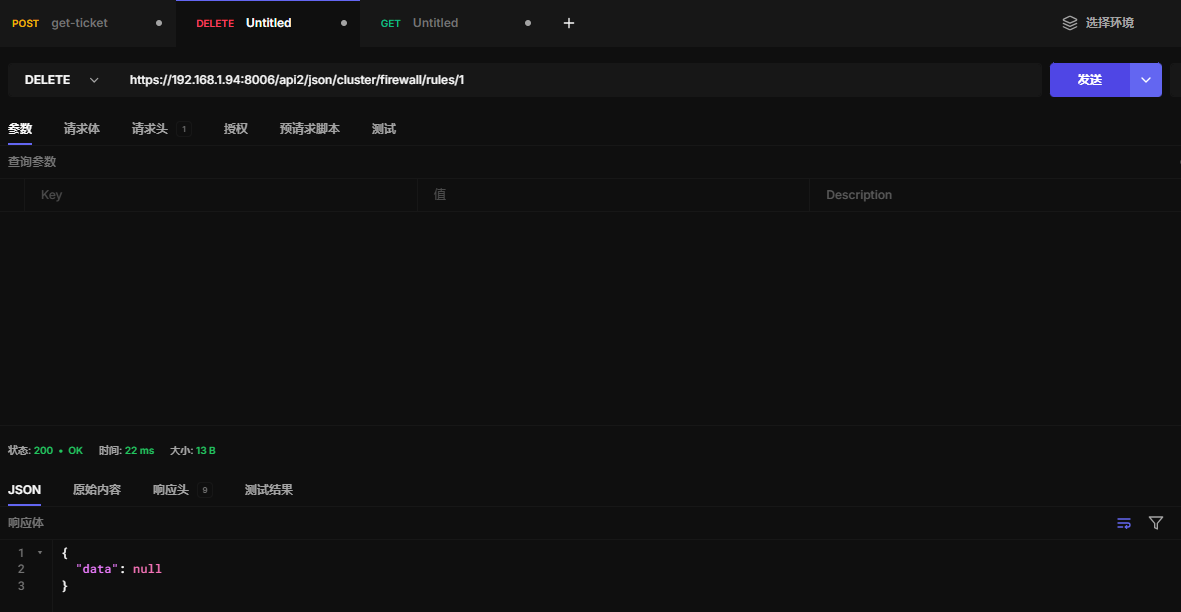Click the layers icon beside 选择环境
Image resolution: width=1181 pixels, height=612 pixels.
click(1070, 23)
